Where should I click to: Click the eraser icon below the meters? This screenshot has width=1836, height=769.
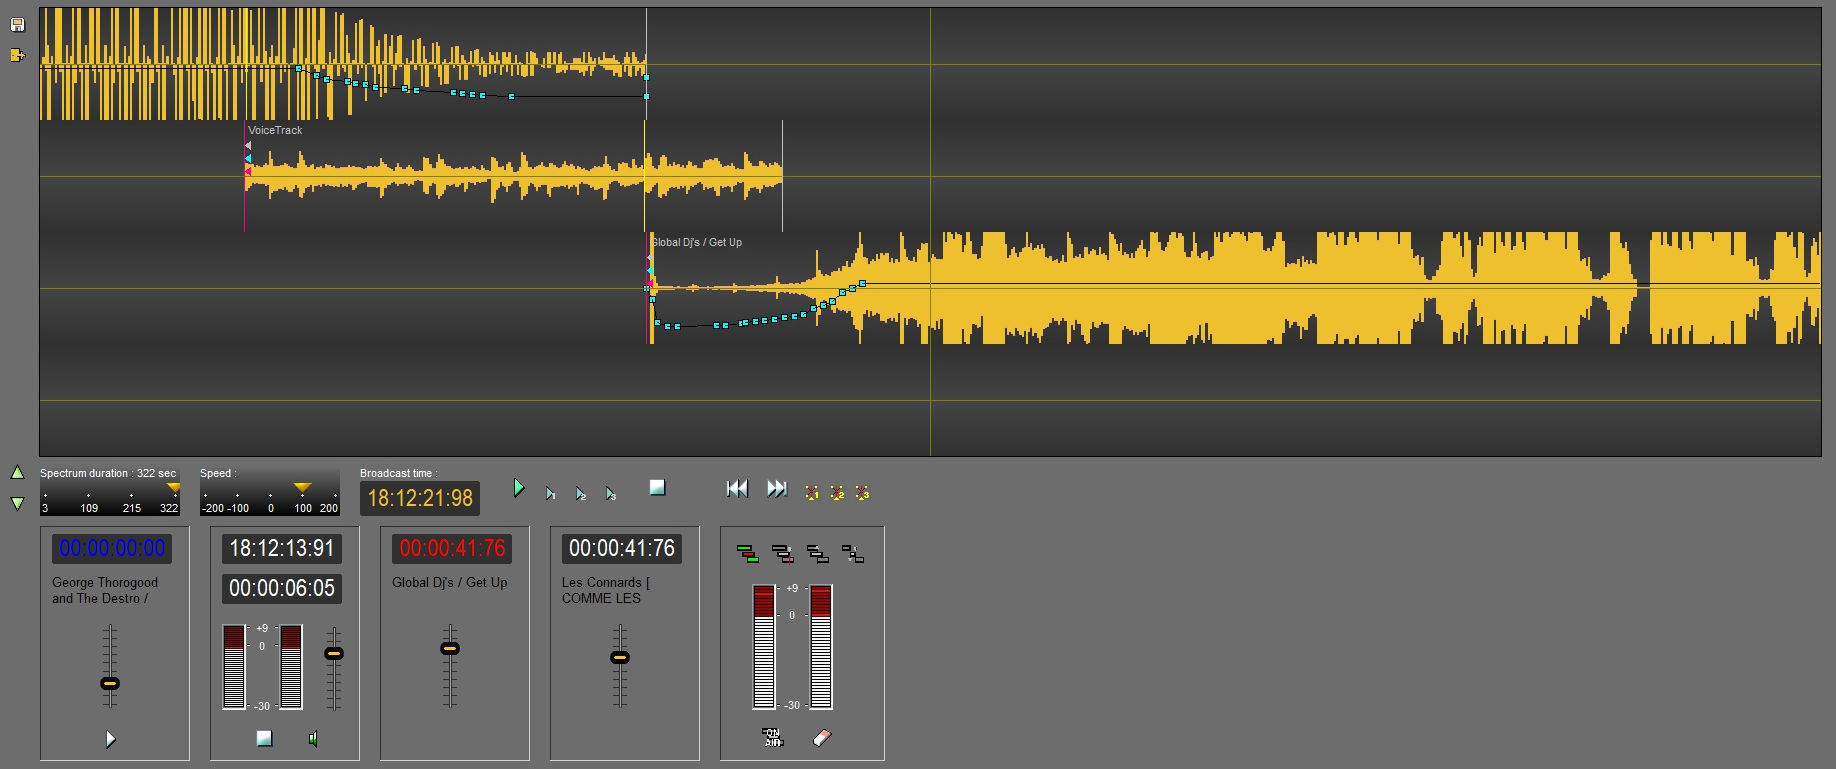[822, 738]
